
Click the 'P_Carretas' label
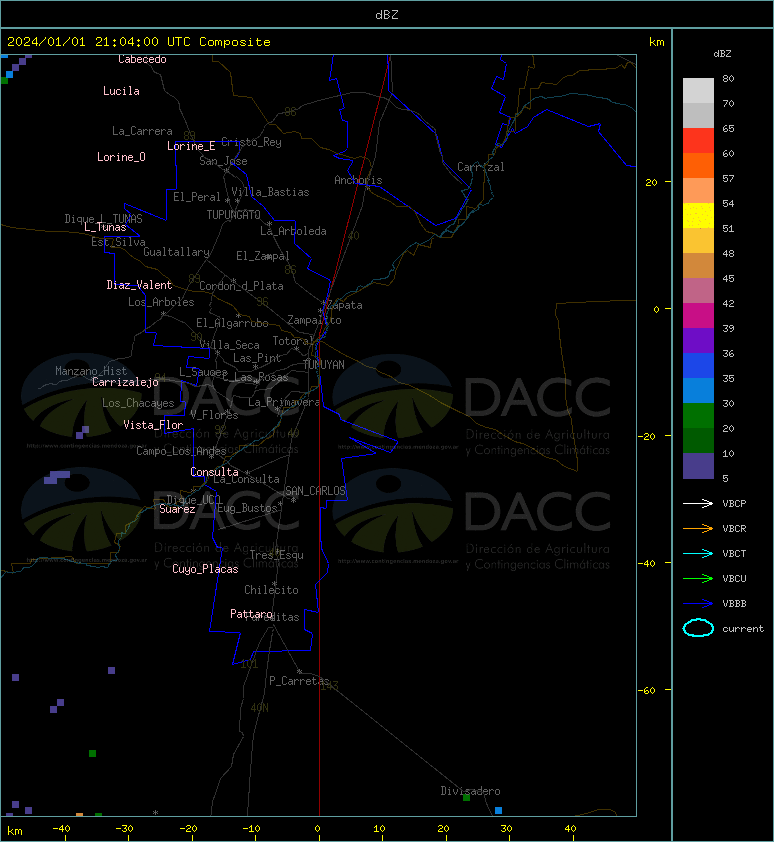[x=299, y=681]
